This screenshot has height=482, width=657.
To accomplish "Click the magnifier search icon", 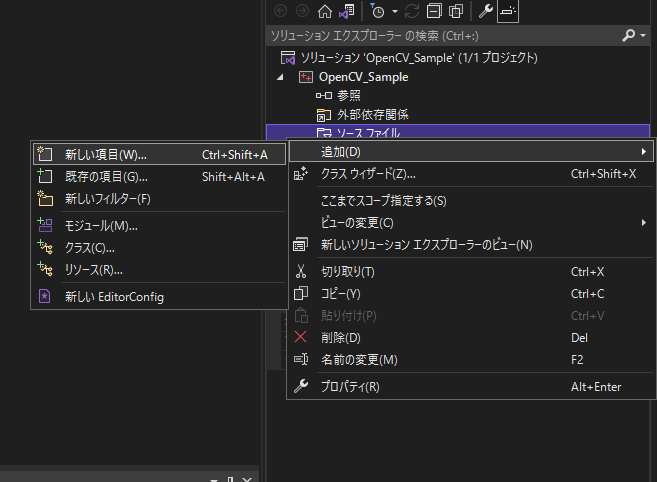I will coord(629,36).
